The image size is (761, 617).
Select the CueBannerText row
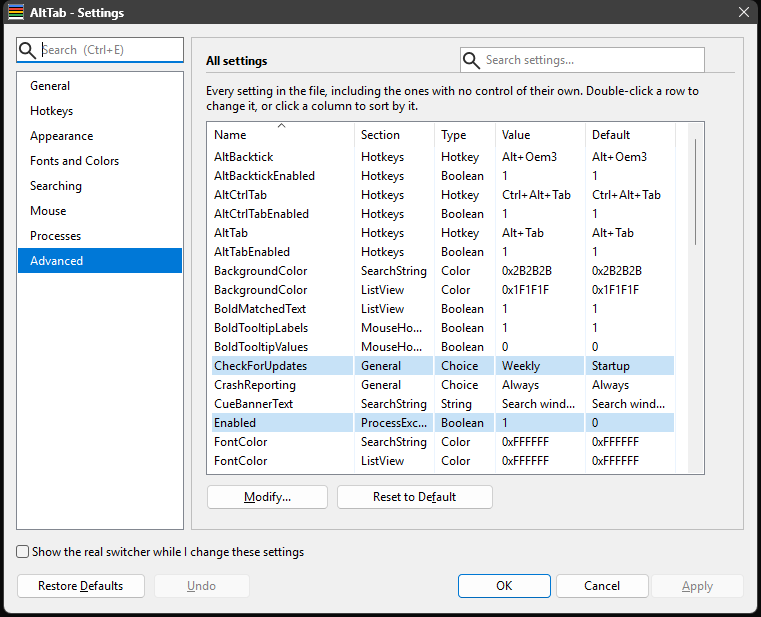coord(443,404)
